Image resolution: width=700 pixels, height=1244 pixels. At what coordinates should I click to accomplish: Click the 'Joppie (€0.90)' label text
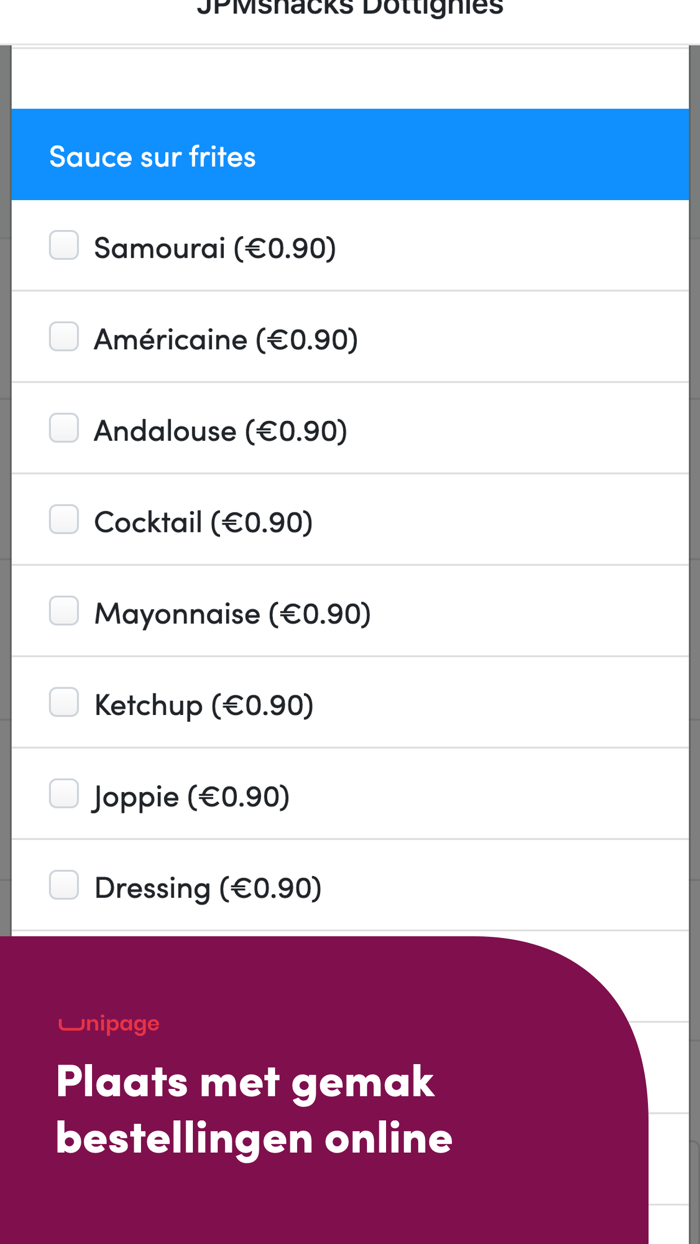point(192,797)
